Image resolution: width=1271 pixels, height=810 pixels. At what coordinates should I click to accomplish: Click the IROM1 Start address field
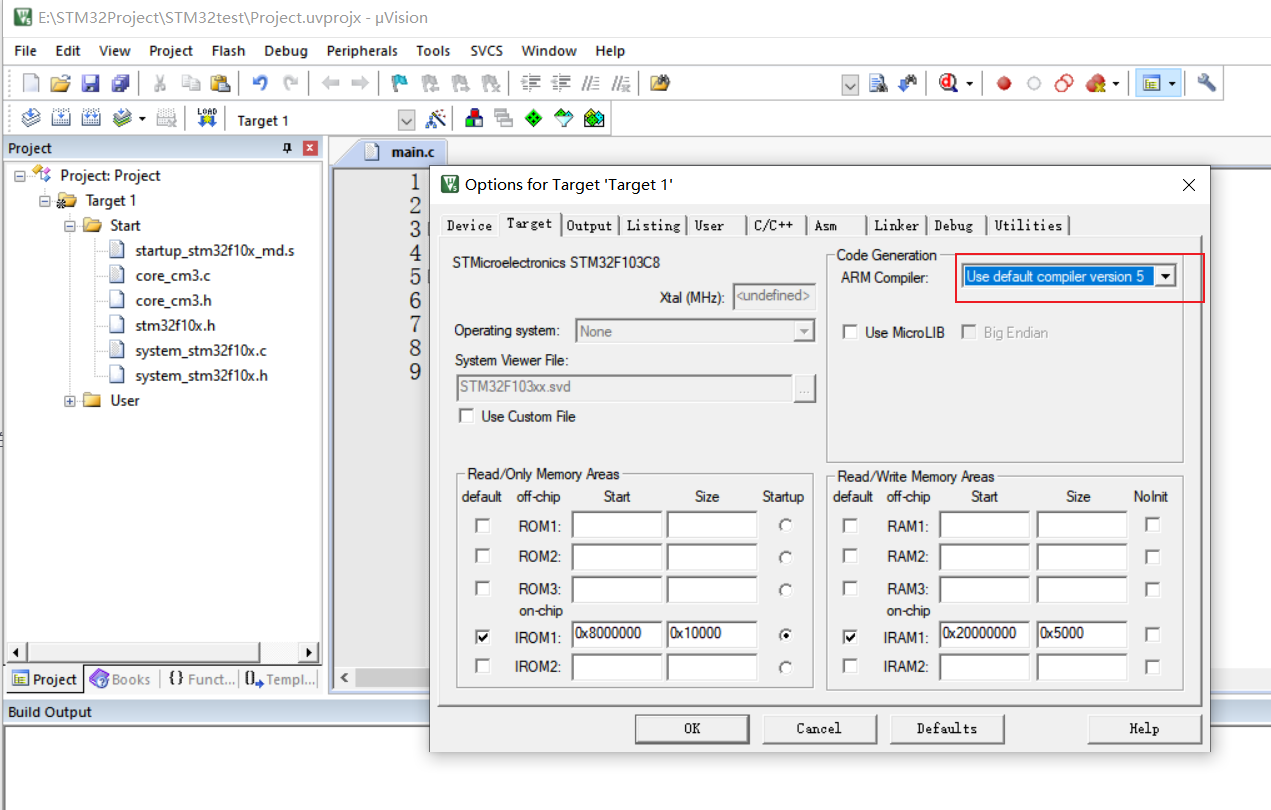pos(617,634)
